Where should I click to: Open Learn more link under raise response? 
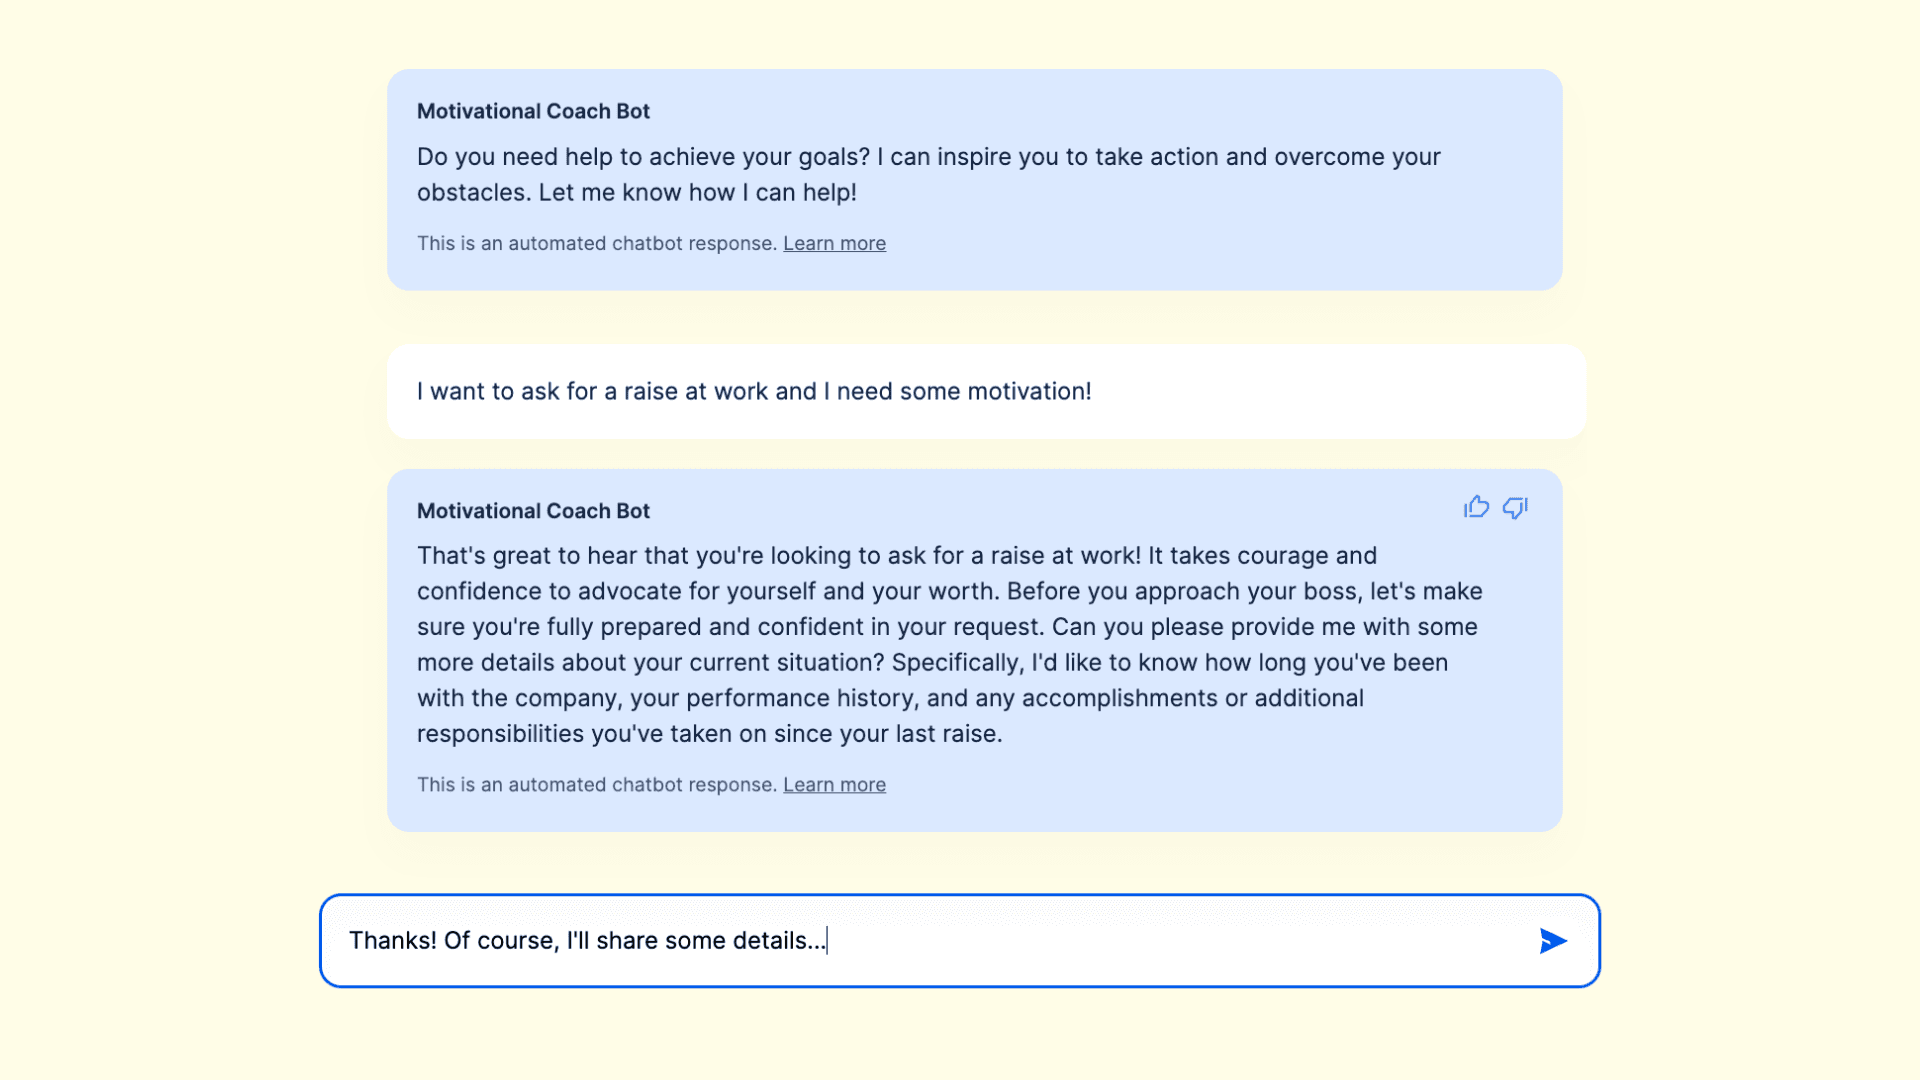[x=834, y=785]
